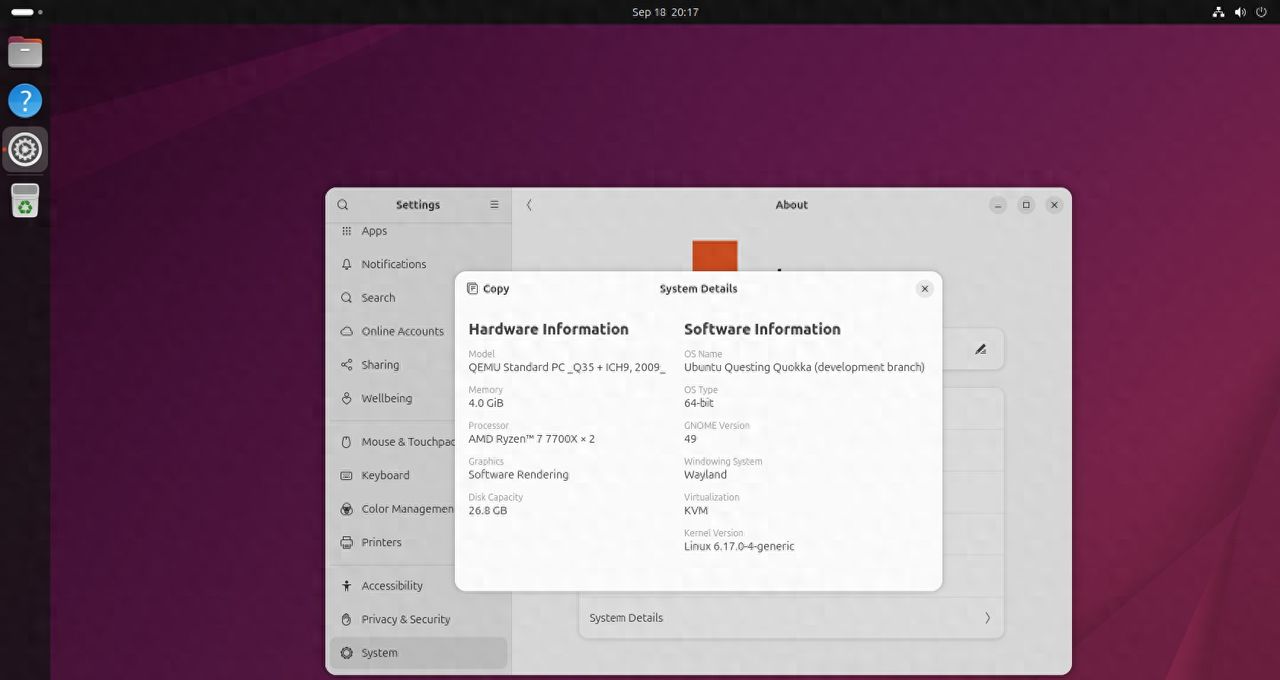The image size is (1280, 680).
Task: Select Keyboard in the sidebar
Action: [x=385, y=475]
